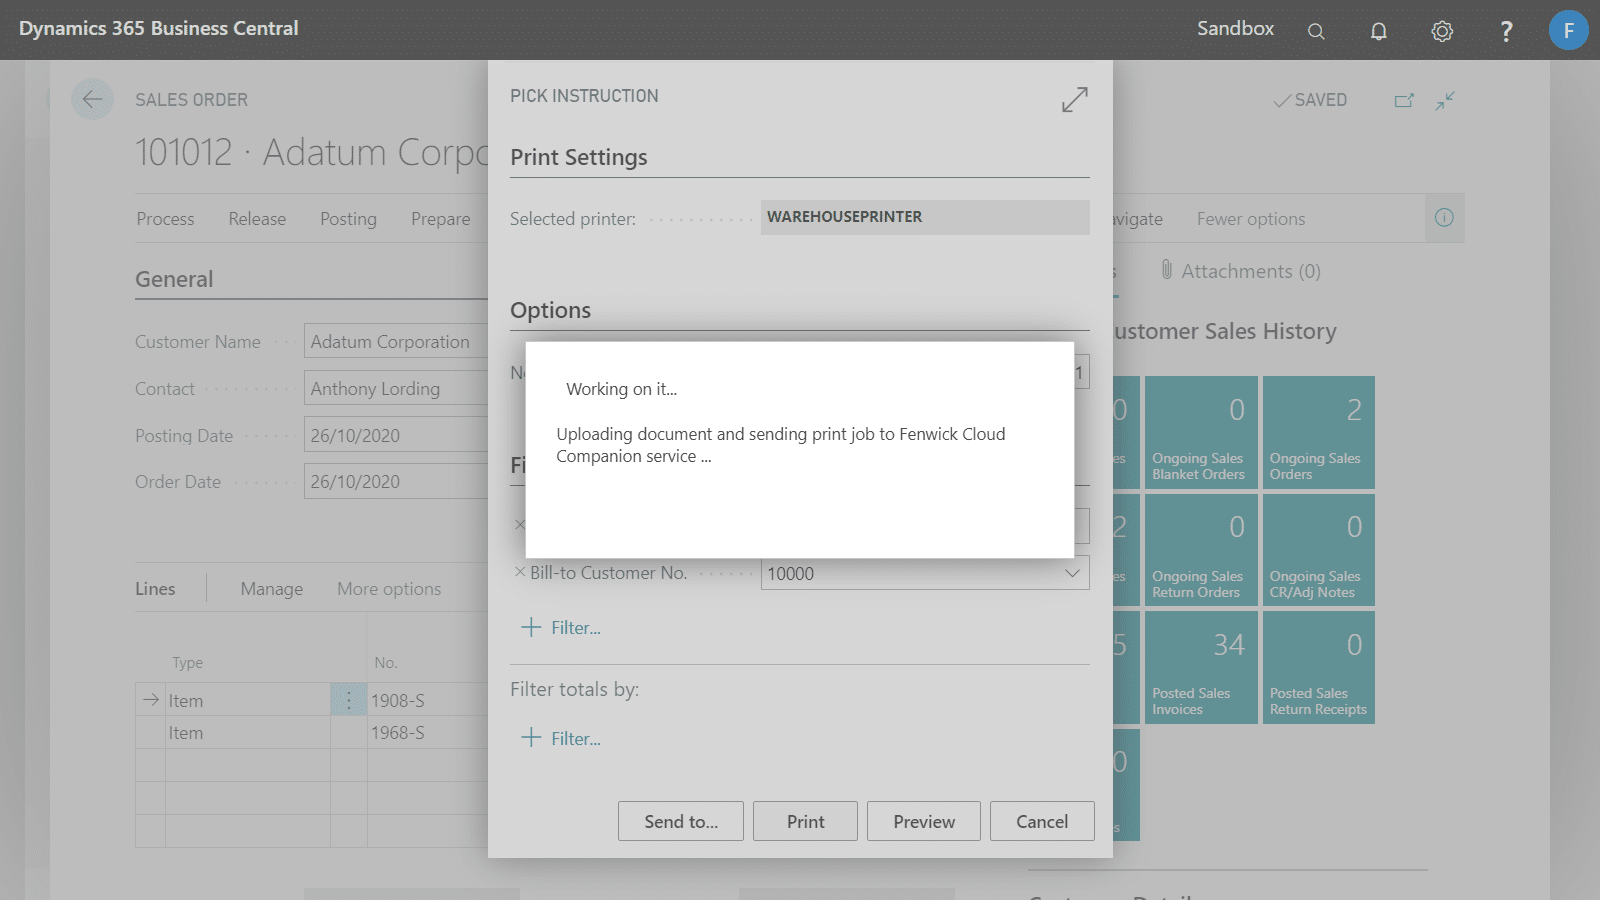The image size is (1600, 901).
Task: Open the Prepare menu
Action: coord(441,219)
